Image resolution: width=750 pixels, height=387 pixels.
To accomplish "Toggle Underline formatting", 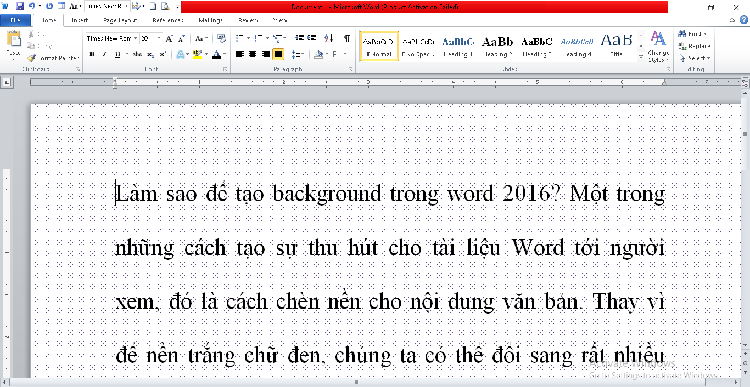I will click(x=117, y=54).
